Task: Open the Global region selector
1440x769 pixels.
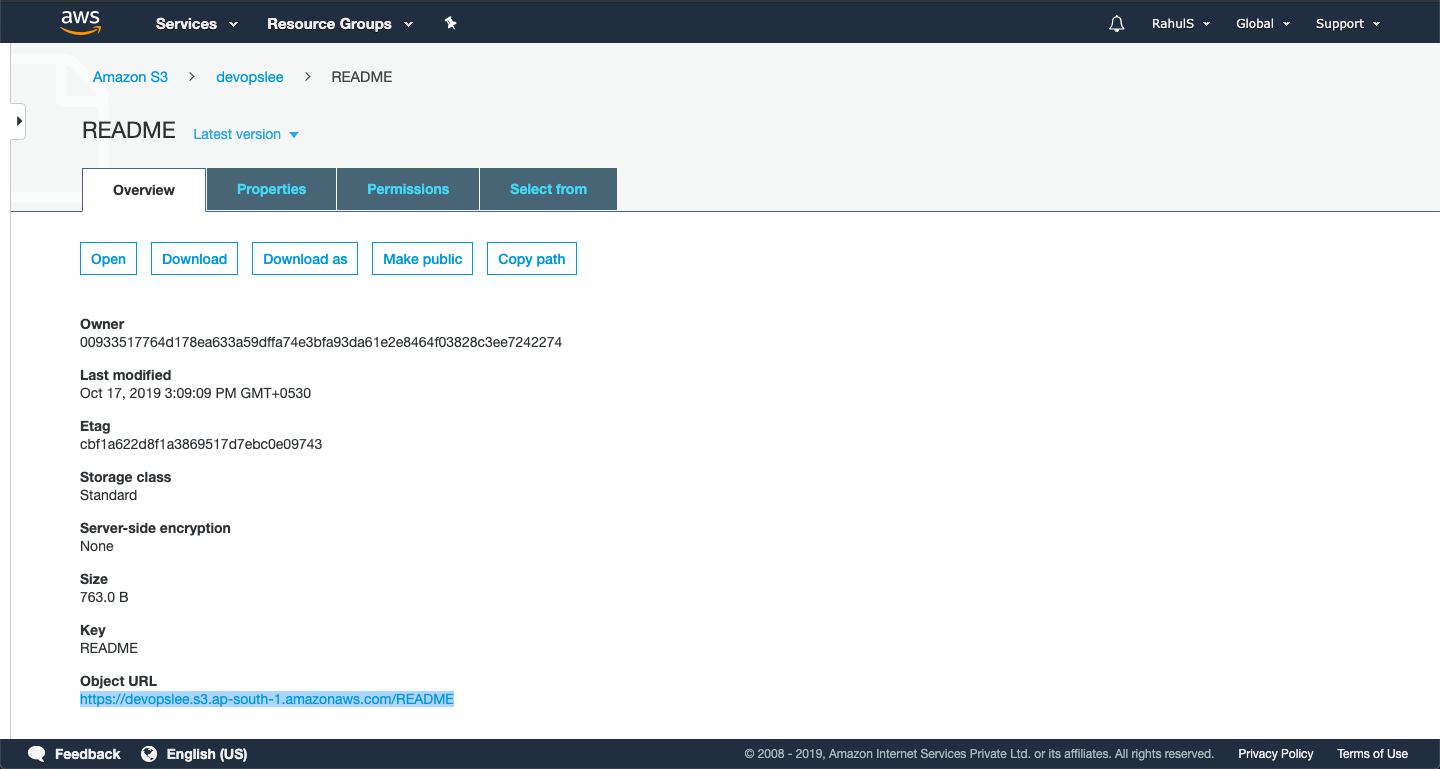Action: pyautogui.click(x=1263, y=24)
